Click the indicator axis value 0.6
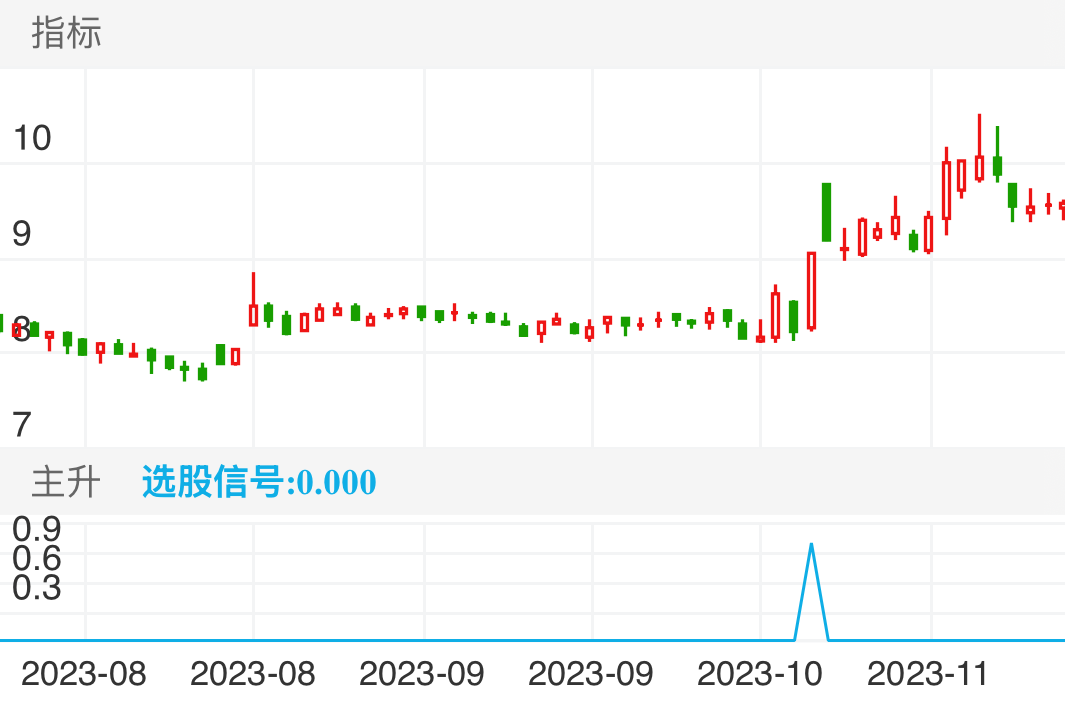This screenshot has height=708, width=1065. tap(37, 559)
